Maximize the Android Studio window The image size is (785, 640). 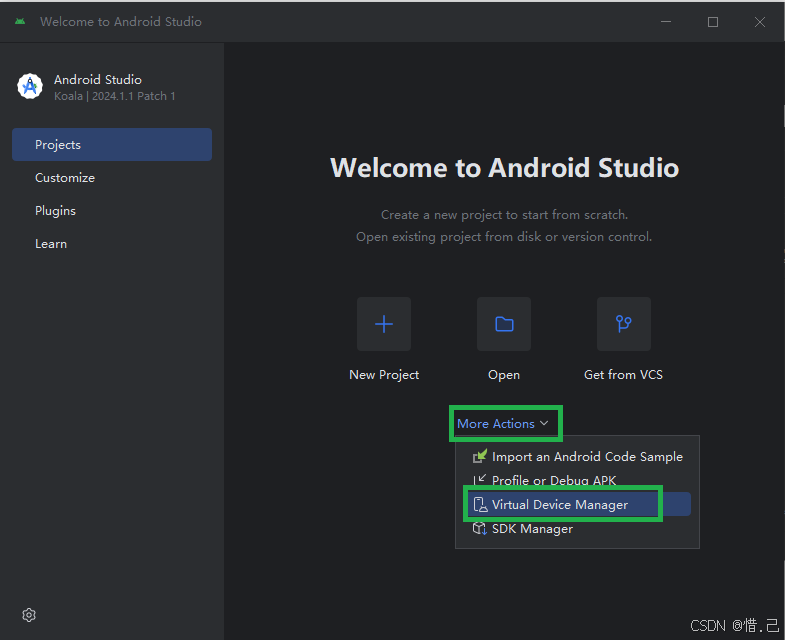(713, 22)
